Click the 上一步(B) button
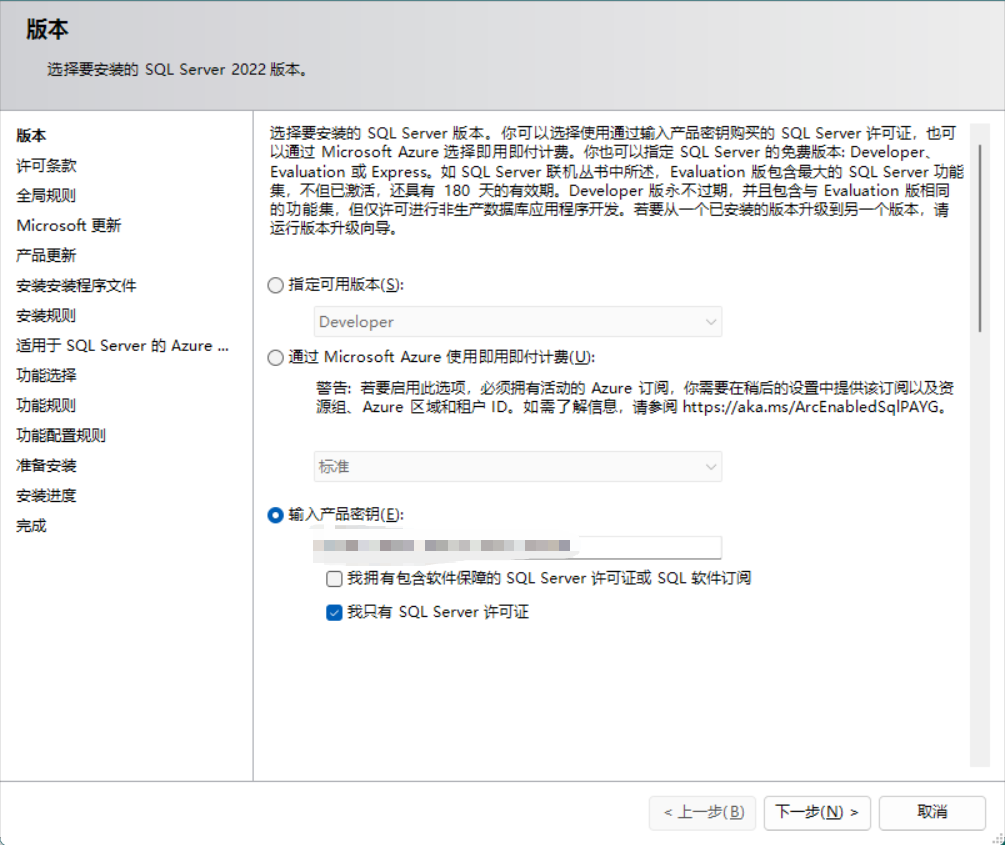The image size is (1005, 845). click(x=703, y=813)
